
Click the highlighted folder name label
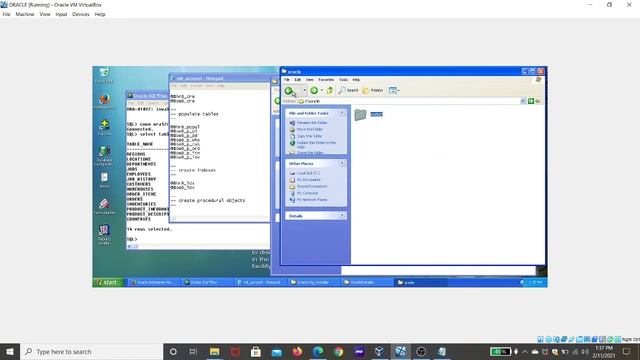pyautogui.click(x=376, y=114)
